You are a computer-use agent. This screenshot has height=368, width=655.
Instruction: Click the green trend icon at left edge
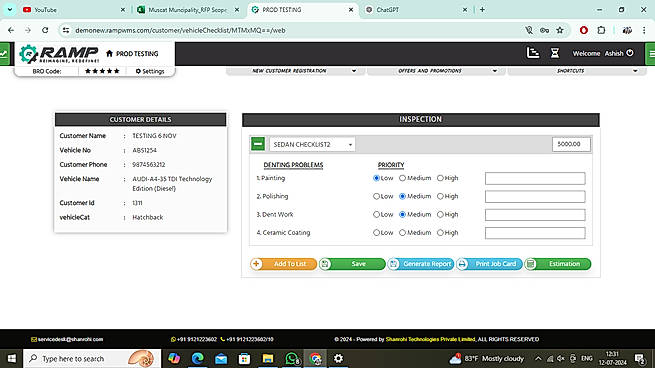[4, 53]
